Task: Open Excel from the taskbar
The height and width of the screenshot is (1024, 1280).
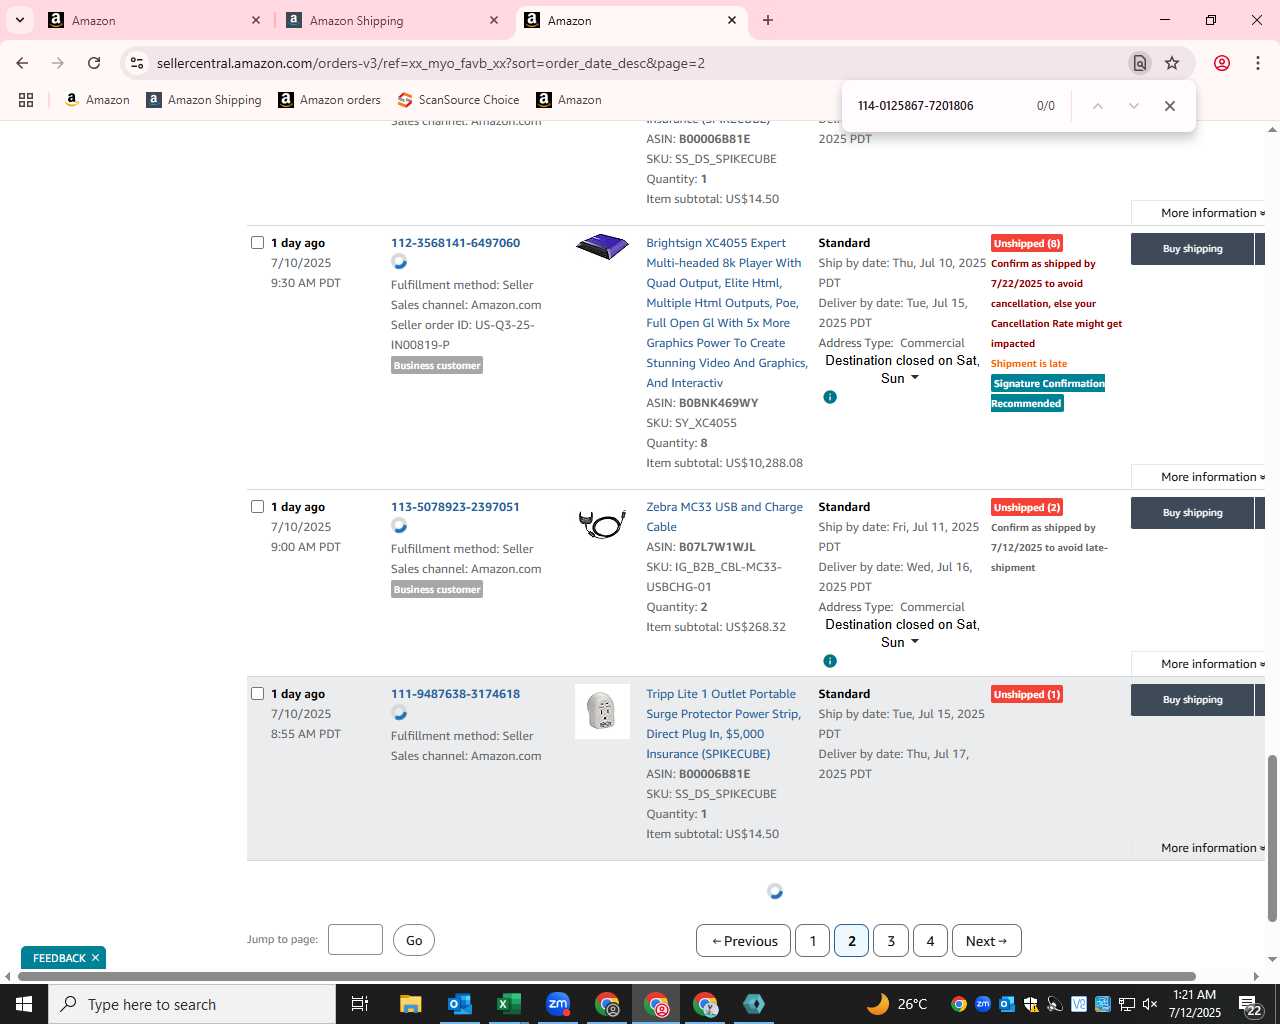Action: (508, 1004)
